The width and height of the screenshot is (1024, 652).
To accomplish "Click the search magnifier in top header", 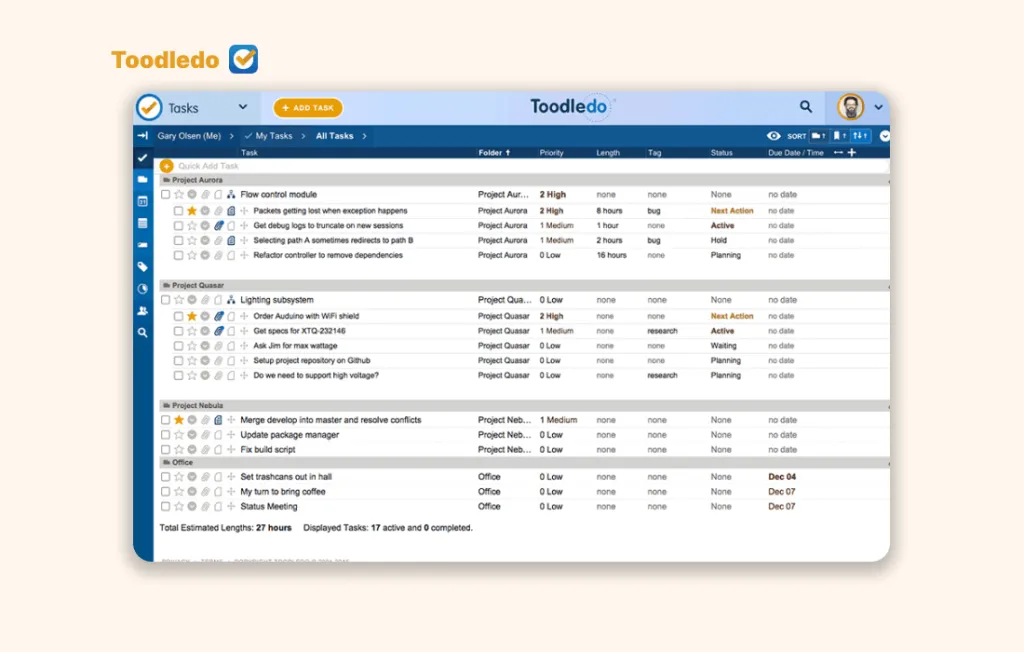I will coord(806,107).
